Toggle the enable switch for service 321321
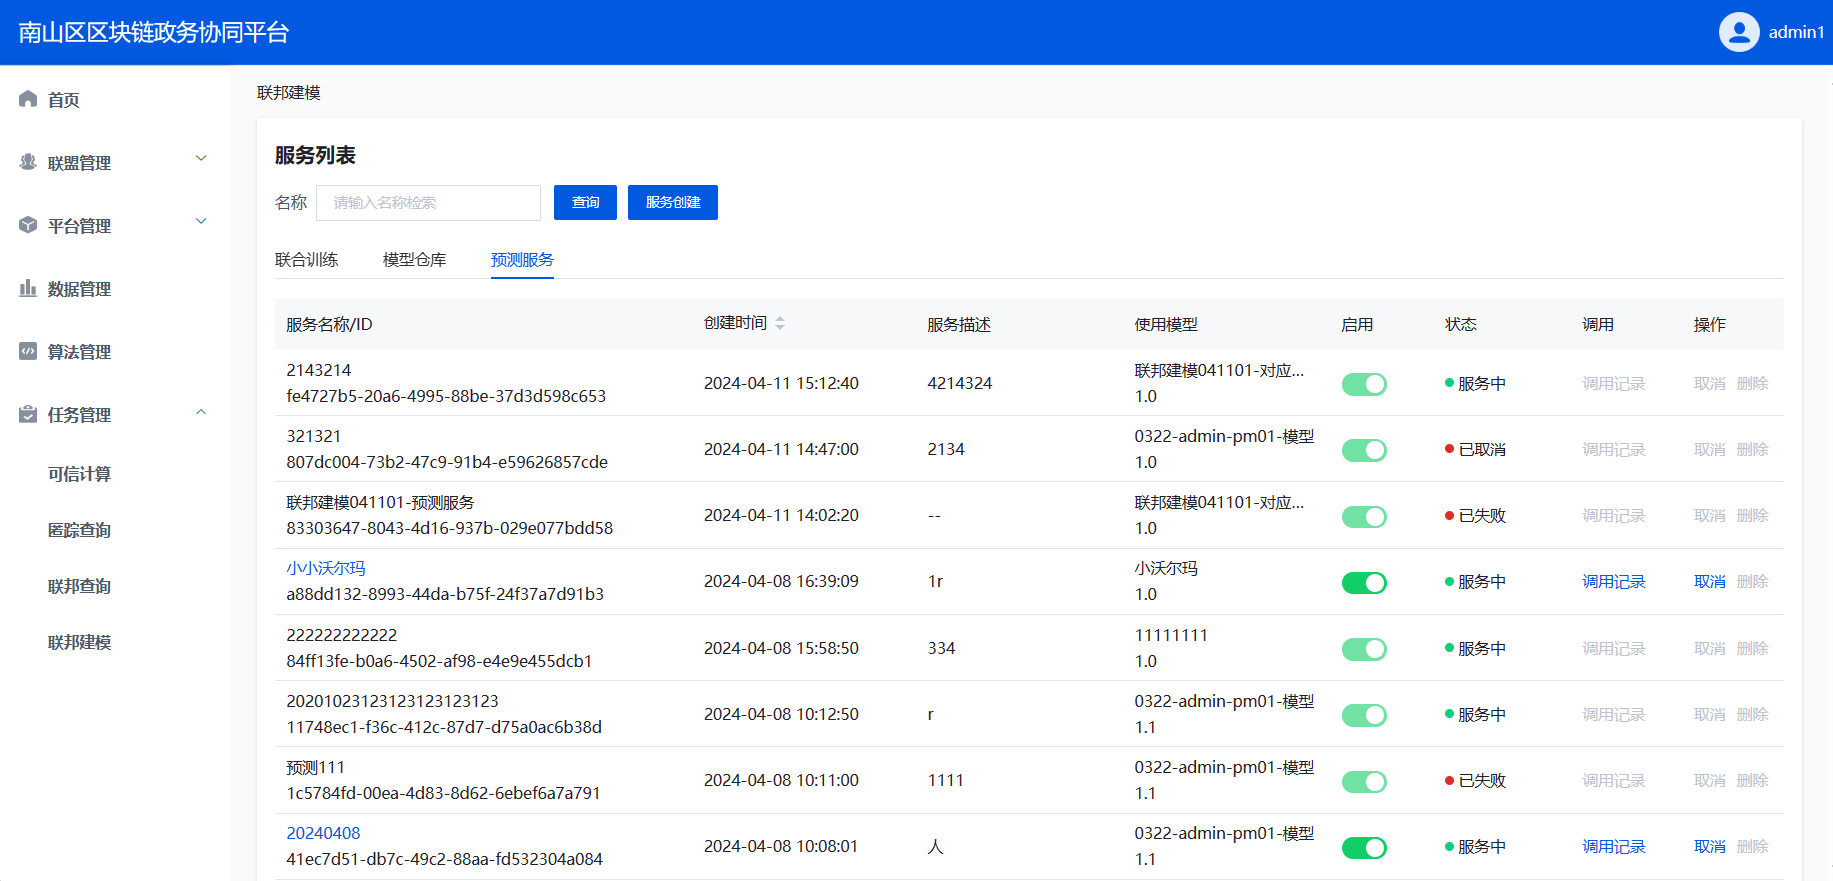 [1364, 450]
